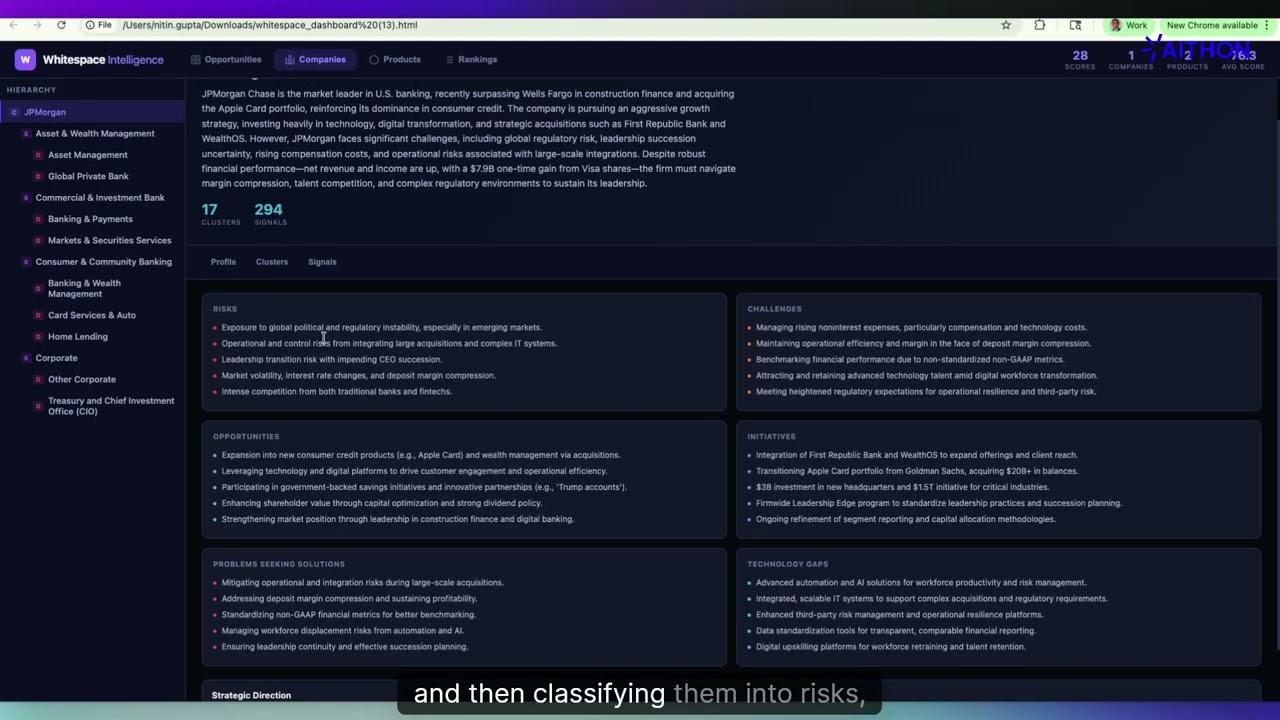
Task: Click 'Digital upskilling platforms for workforce retraining' item
Action: click(891, 647)
